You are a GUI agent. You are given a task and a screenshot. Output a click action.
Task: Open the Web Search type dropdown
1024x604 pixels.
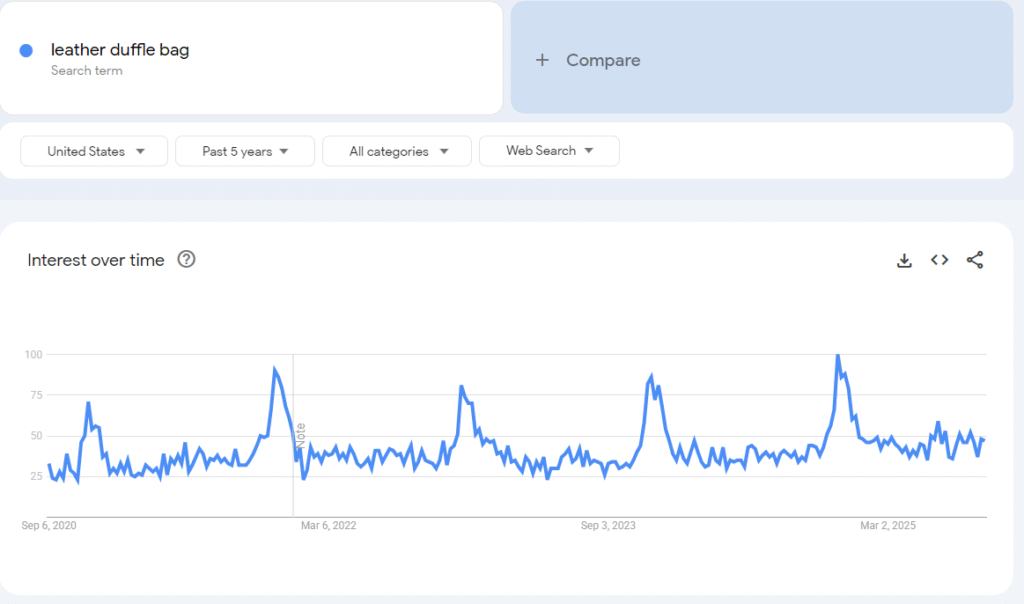549,151
